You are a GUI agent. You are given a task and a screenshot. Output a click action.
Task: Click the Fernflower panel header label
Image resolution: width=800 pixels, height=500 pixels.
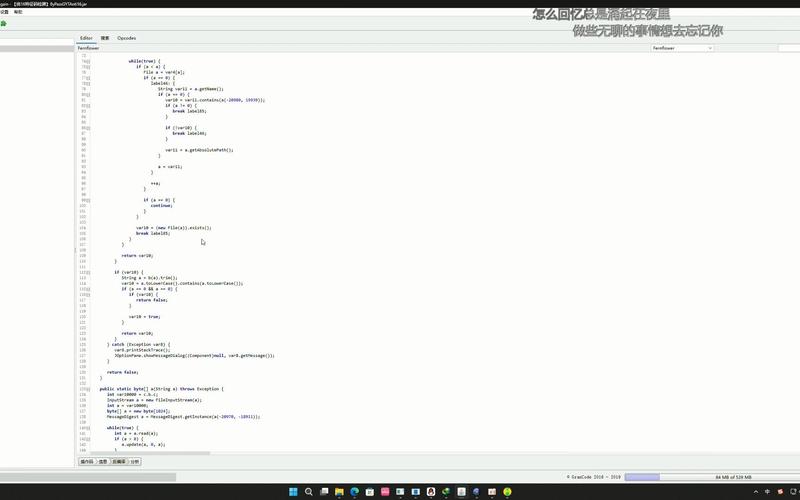coord(90,47)
